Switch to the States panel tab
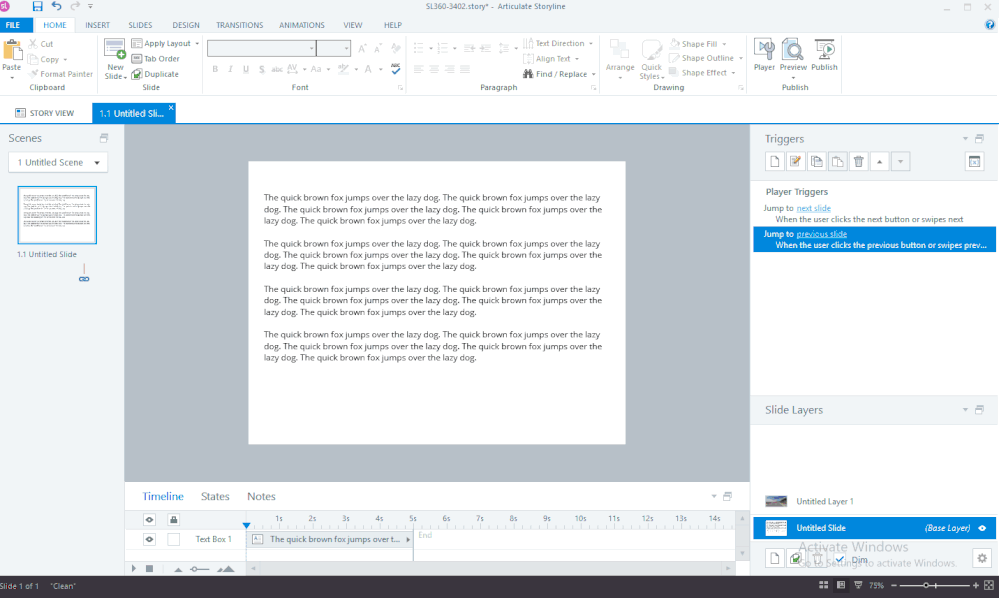999x598 pixels. click(x=215, y=496)
